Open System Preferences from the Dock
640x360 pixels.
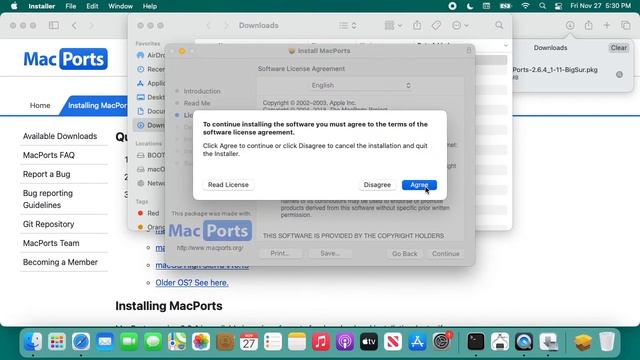click(441, 342)
